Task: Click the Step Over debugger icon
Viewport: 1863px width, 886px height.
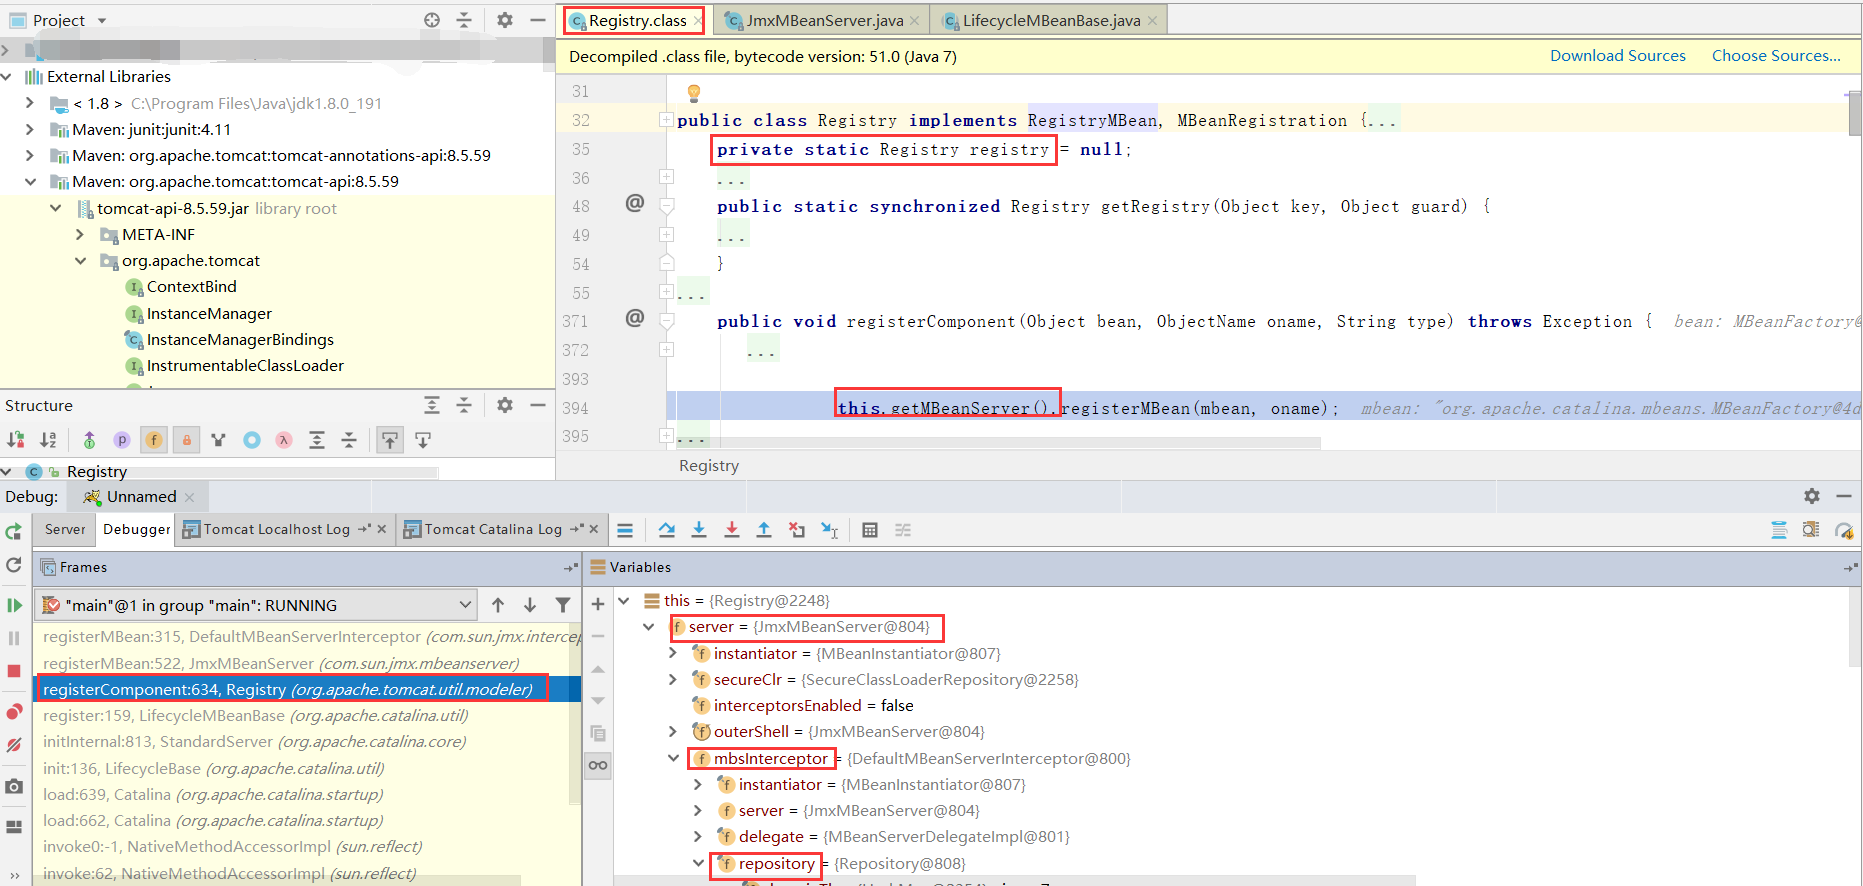Action: 666,530
